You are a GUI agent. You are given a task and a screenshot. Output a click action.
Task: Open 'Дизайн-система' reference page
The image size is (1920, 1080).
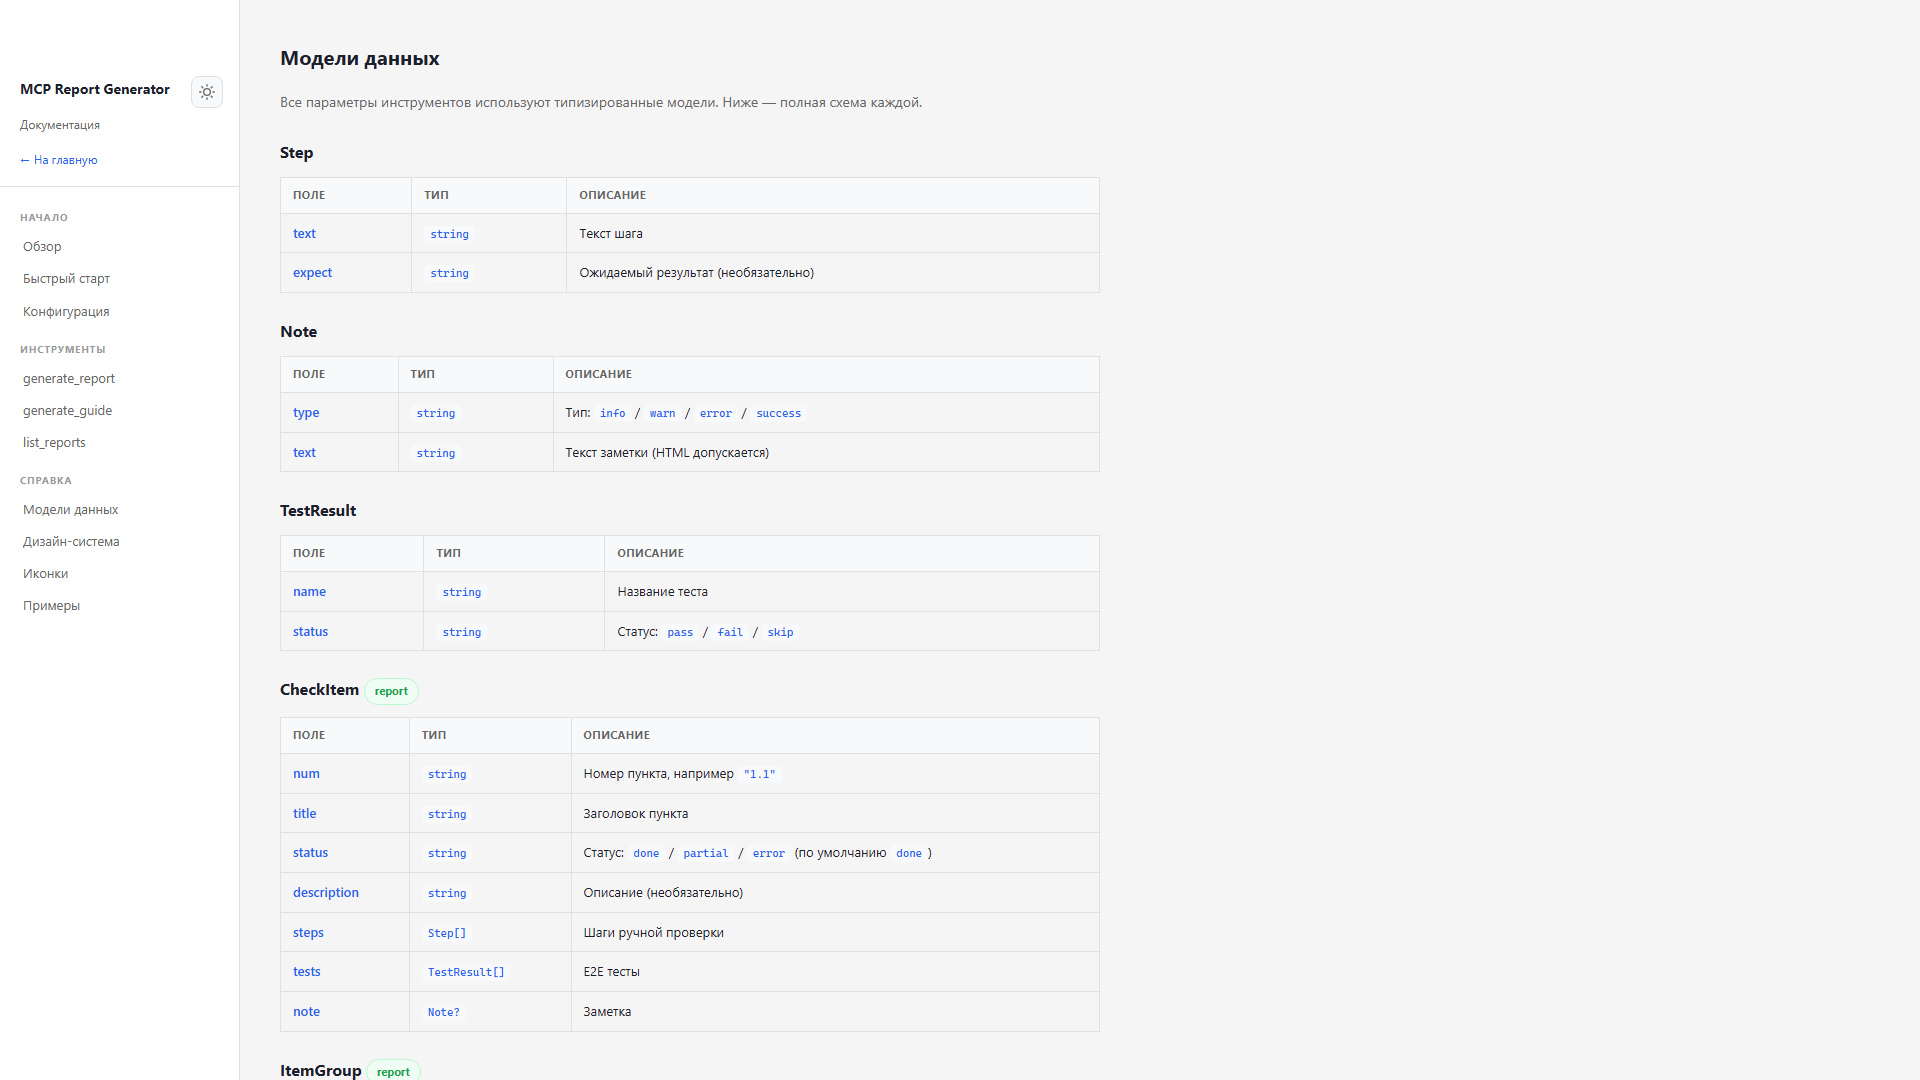tap(71, 542)
